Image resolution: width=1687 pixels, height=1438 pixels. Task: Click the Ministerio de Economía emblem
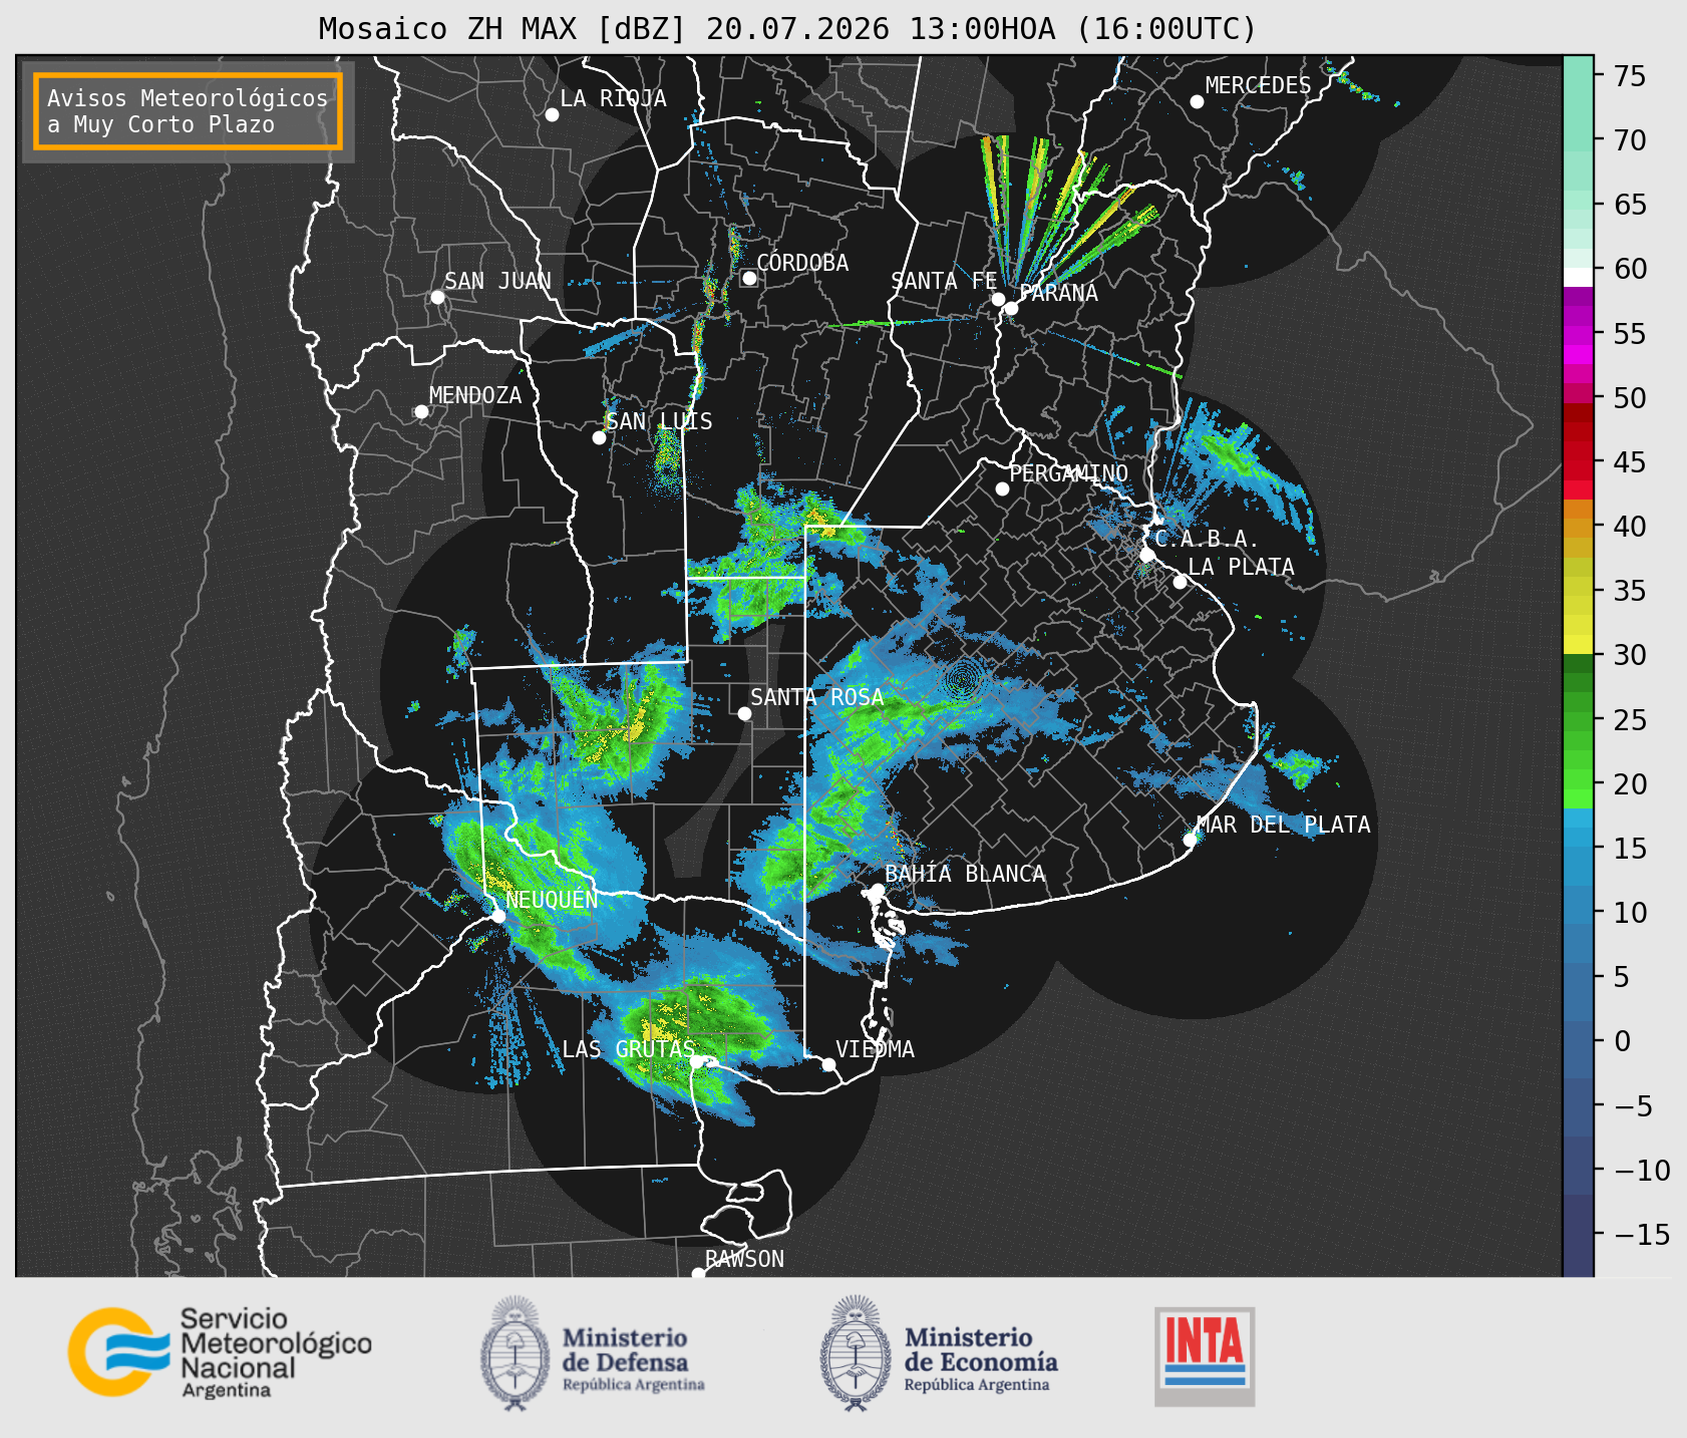coord(853,1353)
